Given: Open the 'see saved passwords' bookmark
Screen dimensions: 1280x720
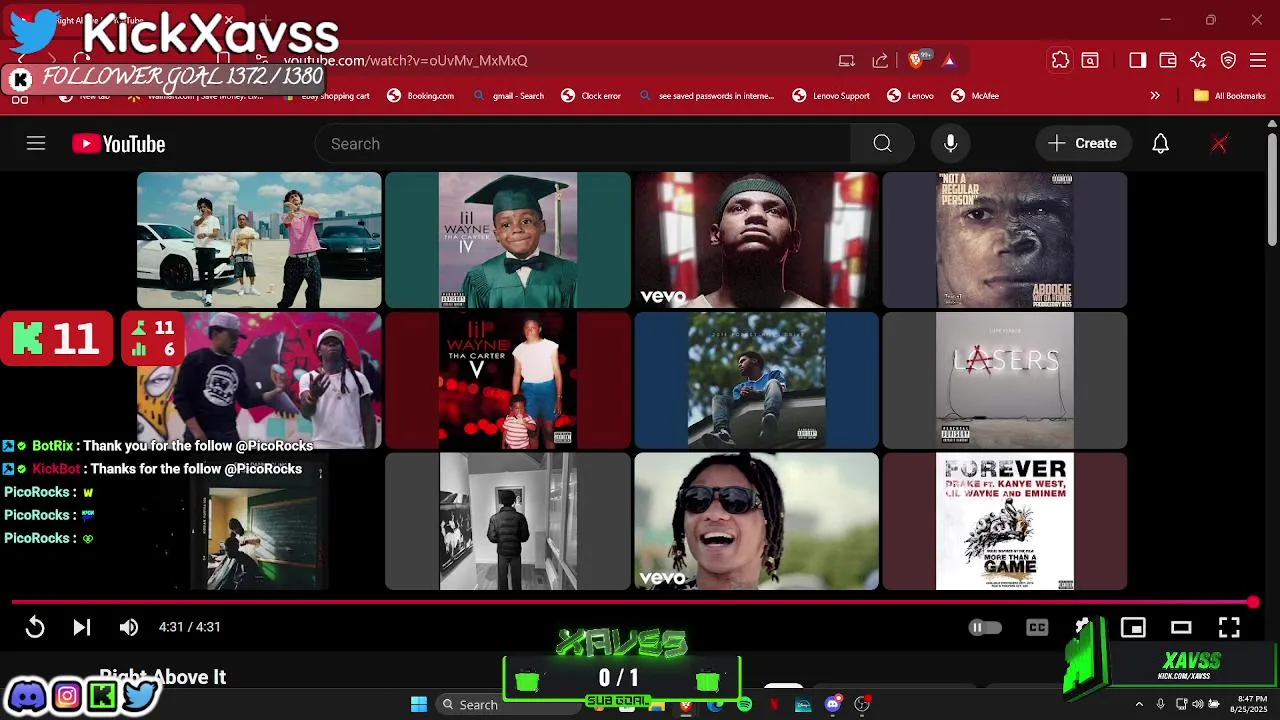Looking at the screenshot, I should click(707, 96).
